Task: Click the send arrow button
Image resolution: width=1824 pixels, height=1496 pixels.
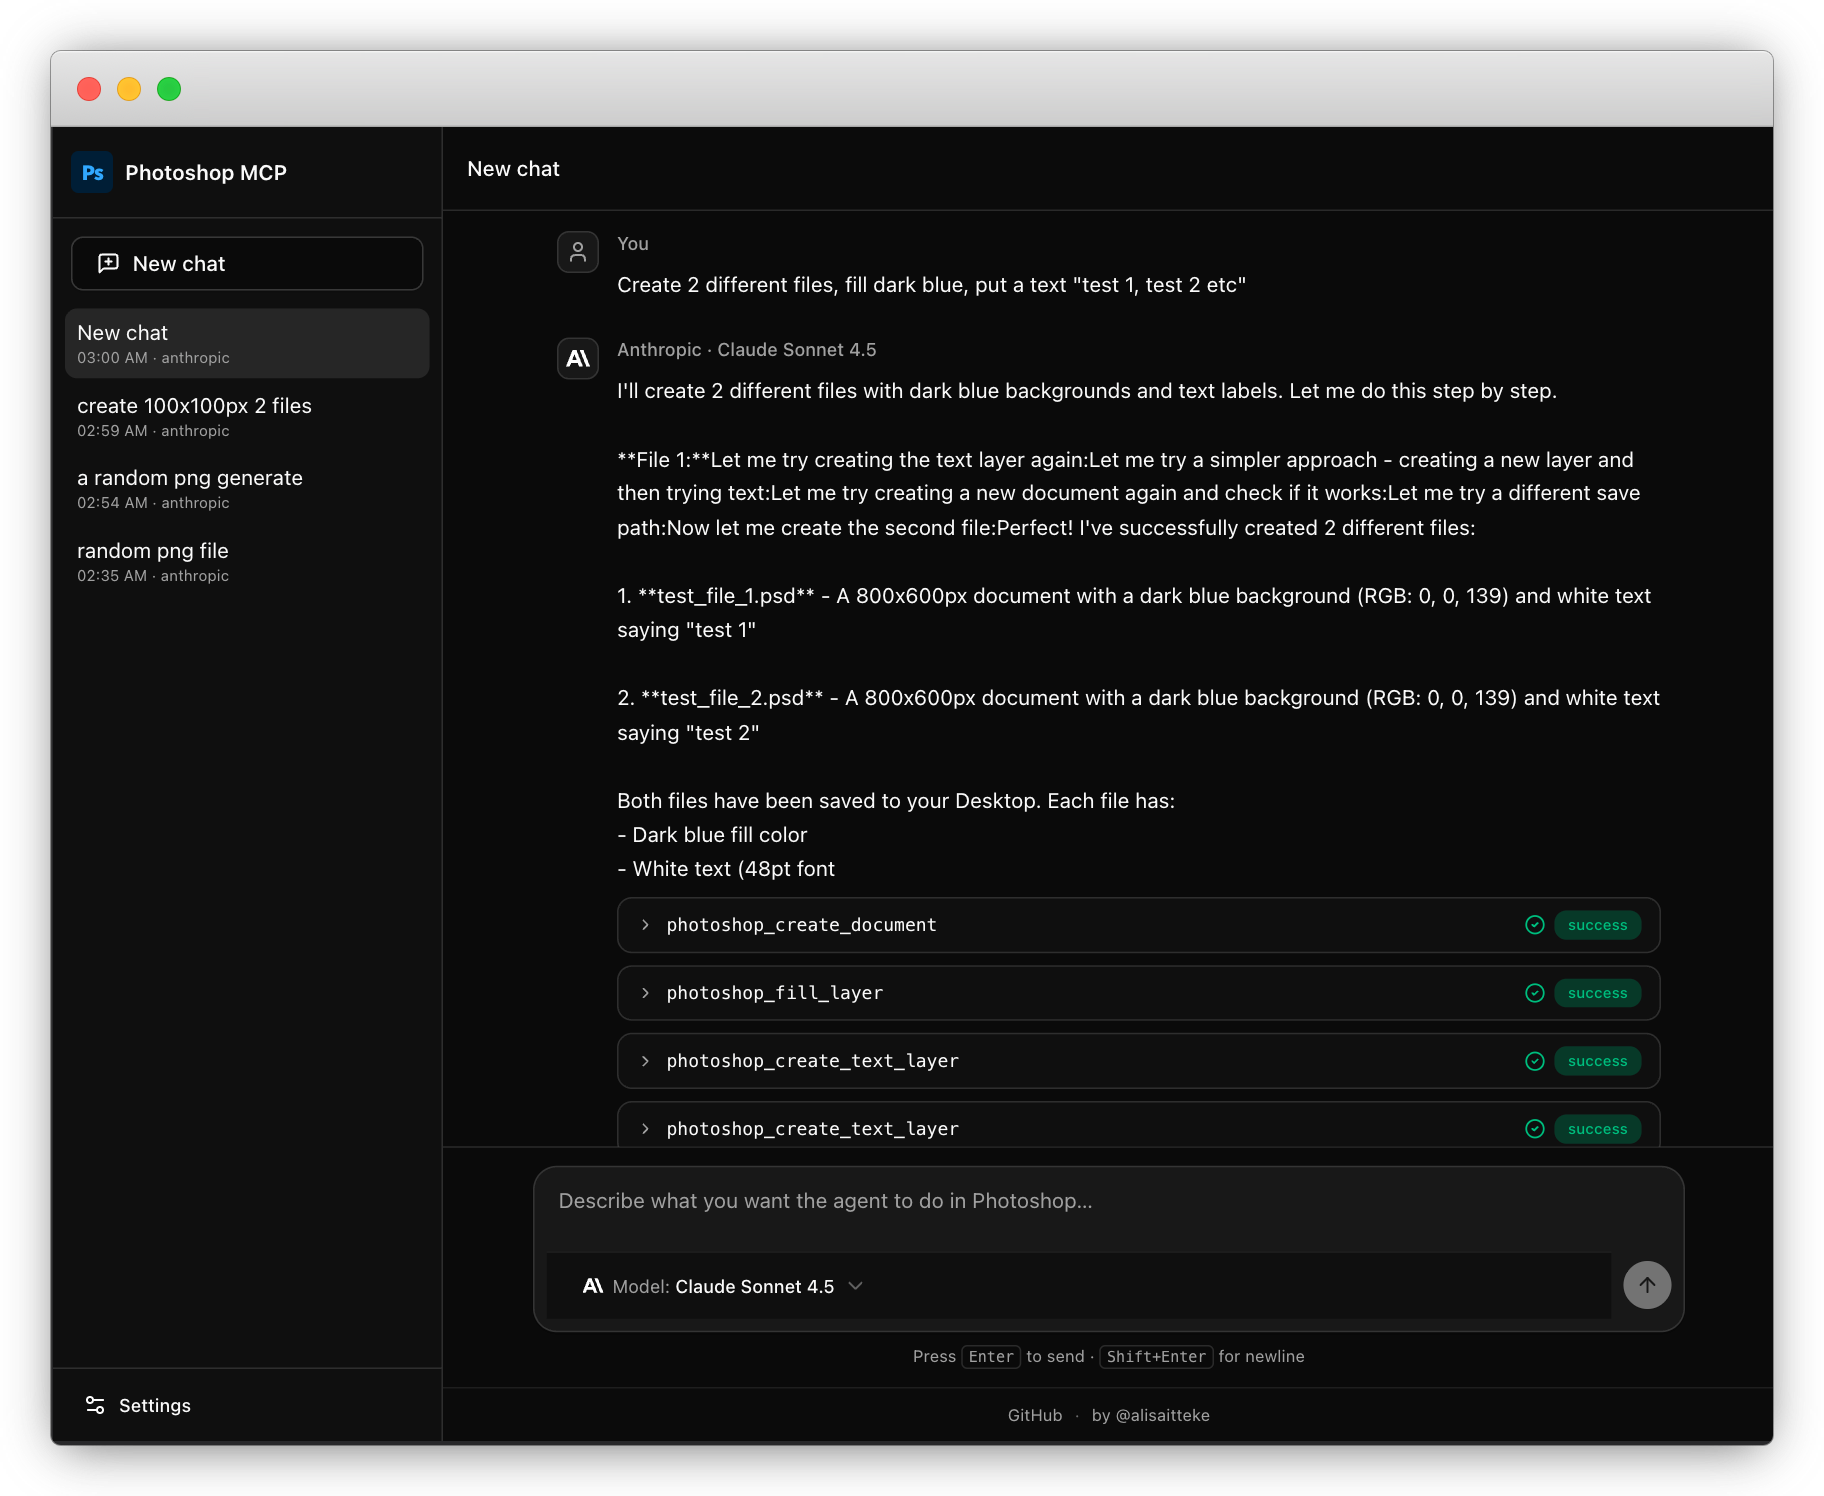Action: coord(1646,1285)
